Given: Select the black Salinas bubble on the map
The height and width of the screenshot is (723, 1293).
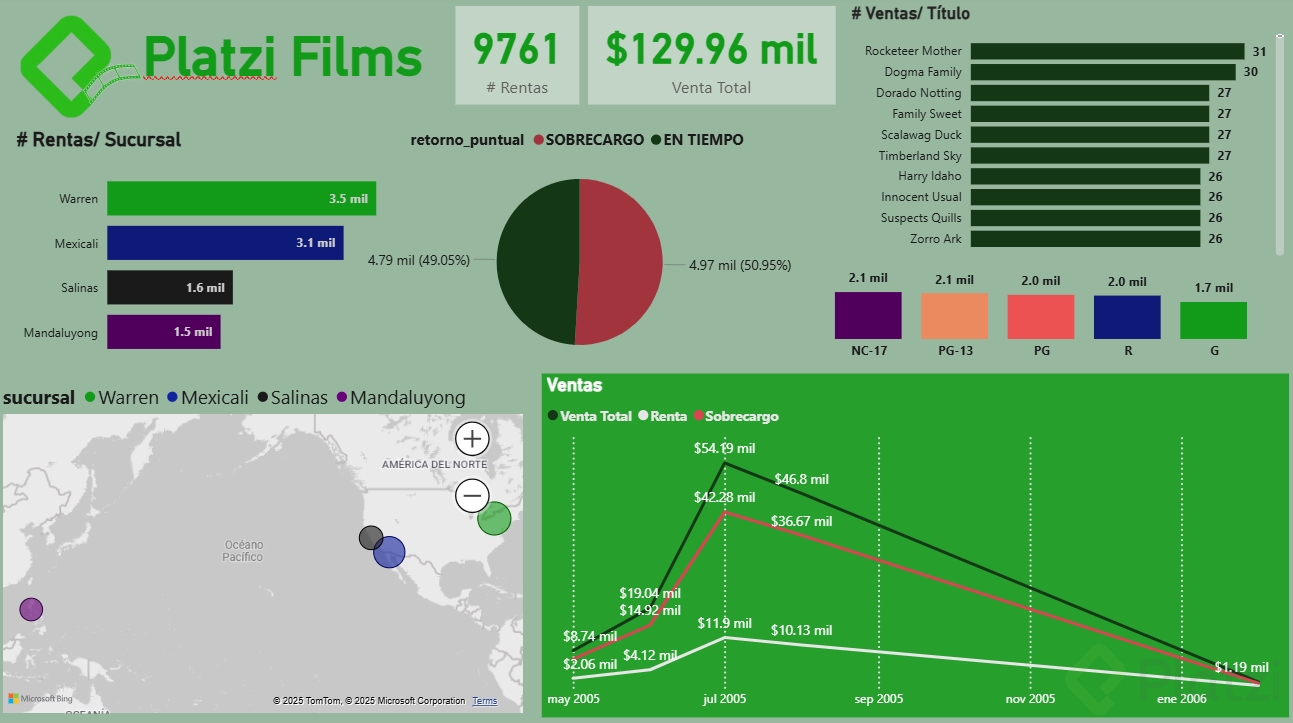Looking at the screenshot, I should point(371,538).
